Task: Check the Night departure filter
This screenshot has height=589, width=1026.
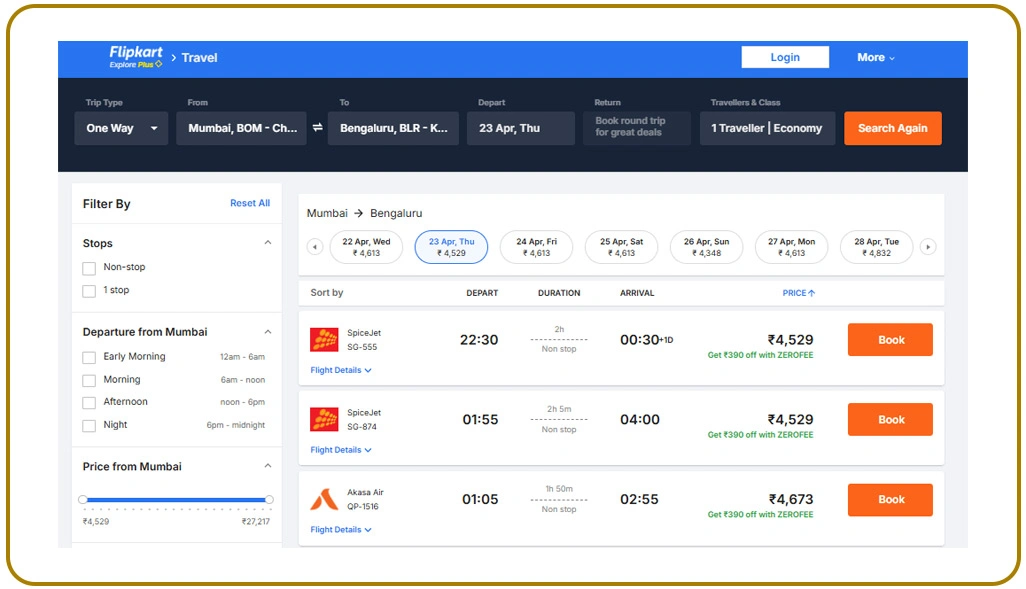Action: [89, 425]
